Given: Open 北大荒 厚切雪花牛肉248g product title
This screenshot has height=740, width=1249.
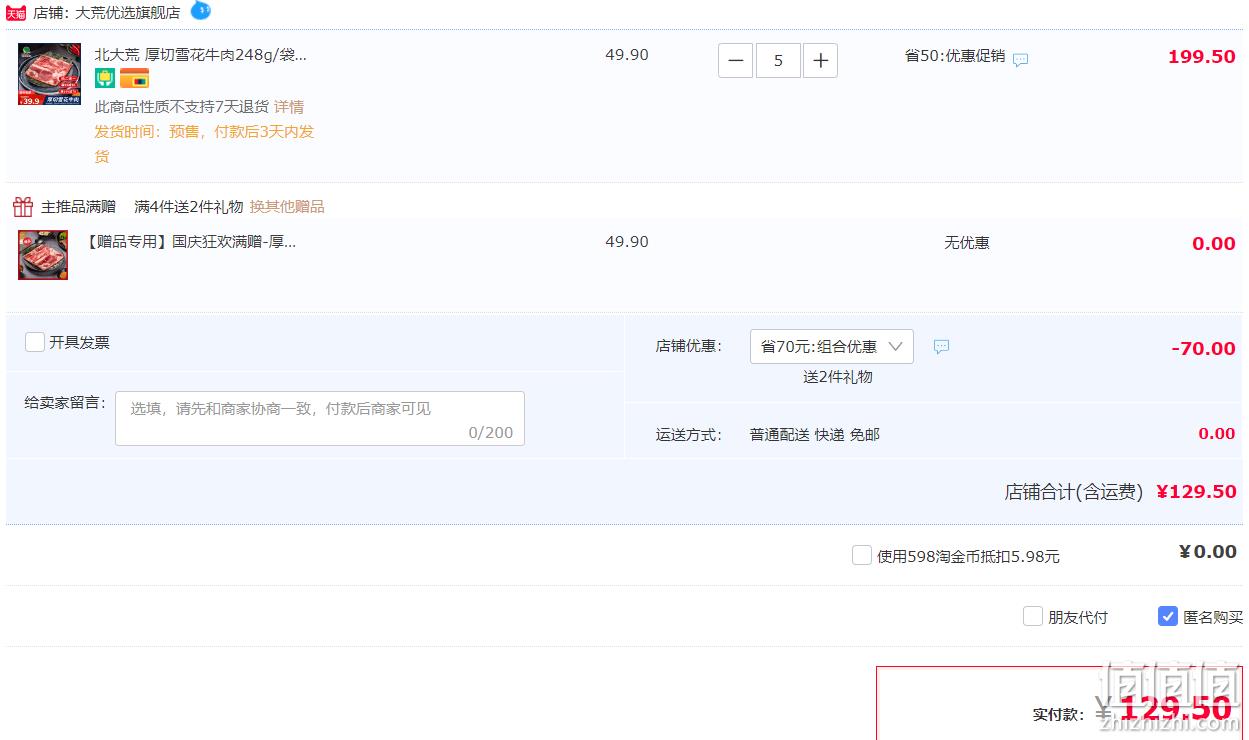Looking at the screenshot, I should 201,55.
